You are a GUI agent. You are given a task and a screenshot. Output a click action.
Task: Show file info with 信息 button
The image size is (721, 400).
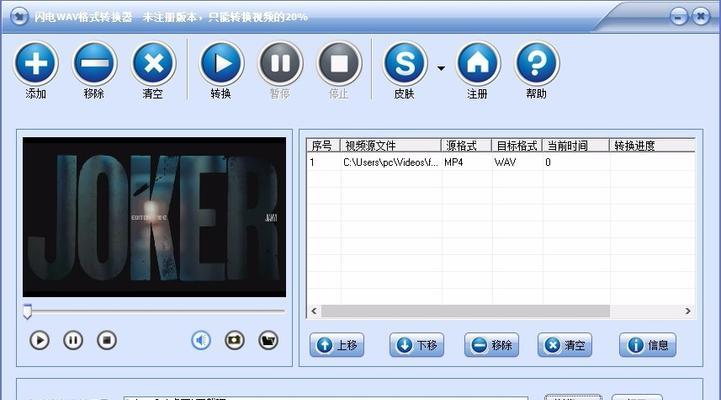point(647,345)
